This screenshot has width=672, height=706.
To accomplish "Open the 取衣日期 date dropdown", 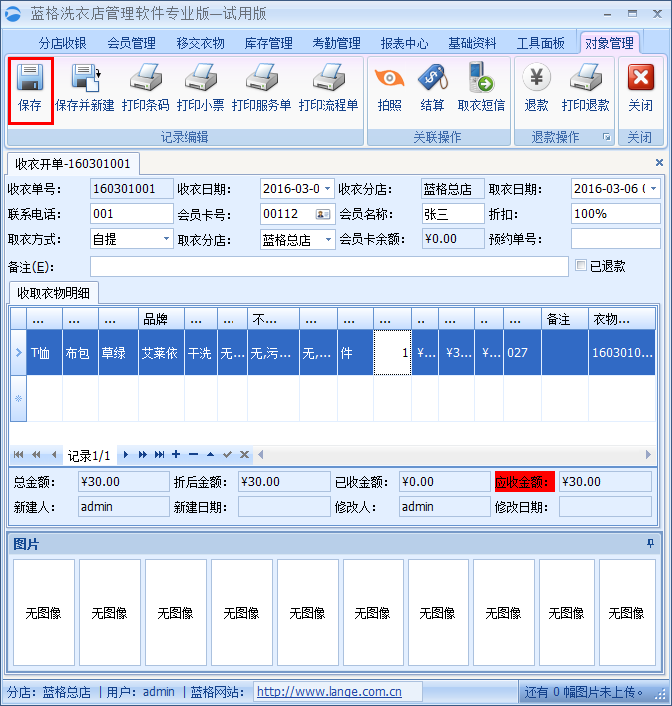I will [x=654, y=189].
